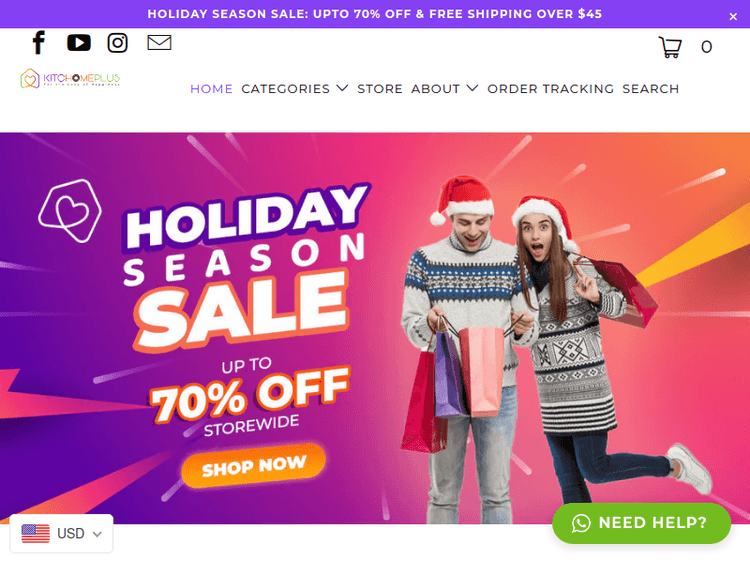This screenshot has width=750, height=563.
Task: Open the USD currency selector
Action: [x=61, y=533]
